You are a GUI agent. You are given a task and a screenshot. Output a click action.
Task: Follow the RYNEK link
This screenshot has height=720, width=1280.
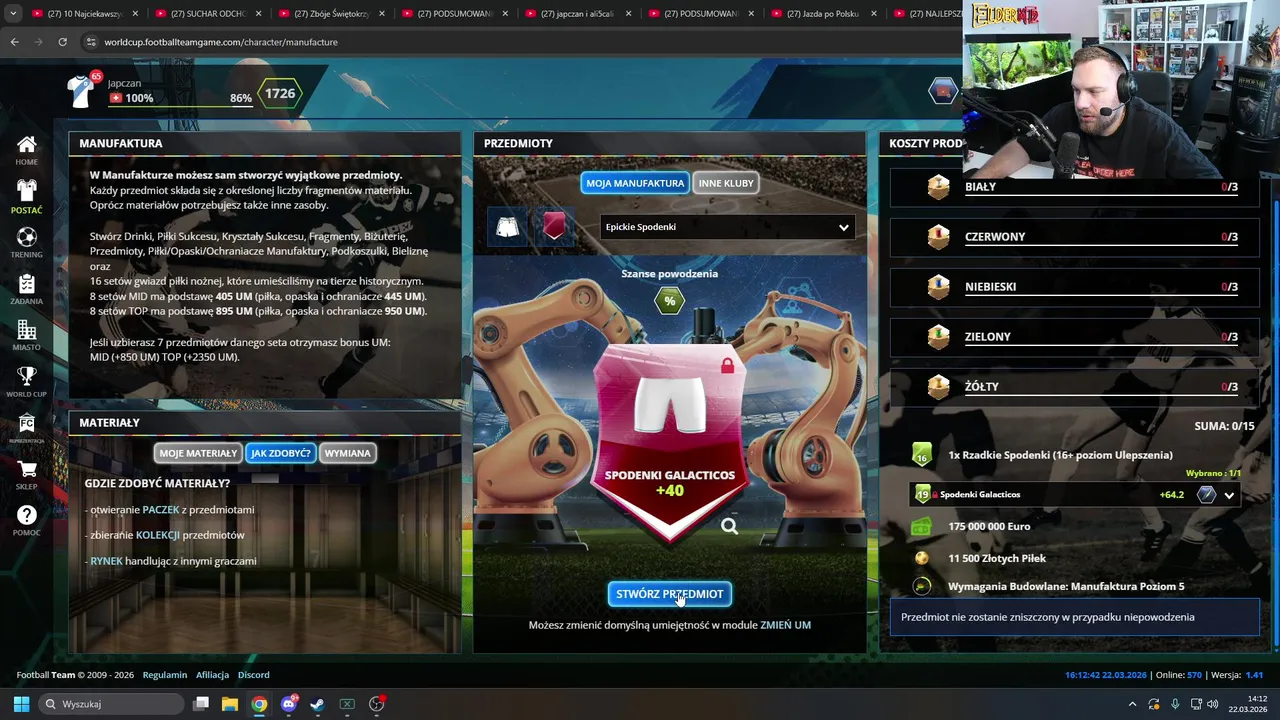coord(106,561)
